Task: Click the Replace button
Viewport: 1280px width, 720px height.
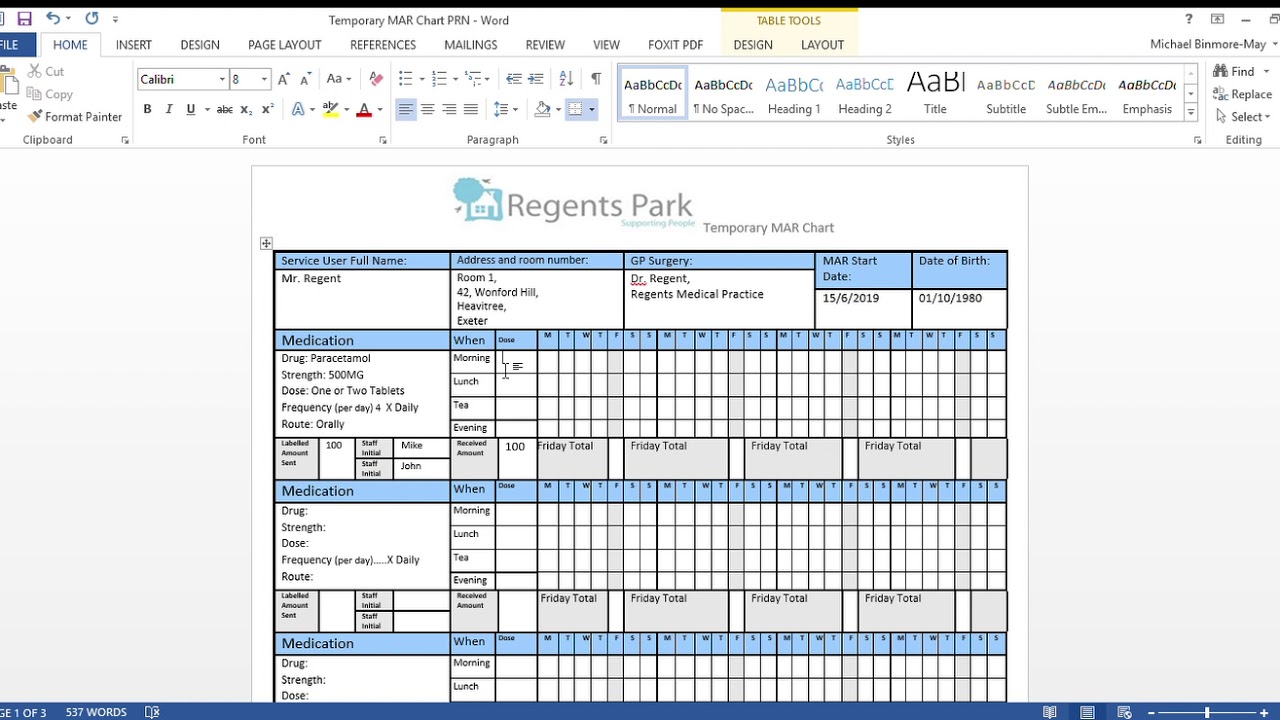Action: 1242,94
